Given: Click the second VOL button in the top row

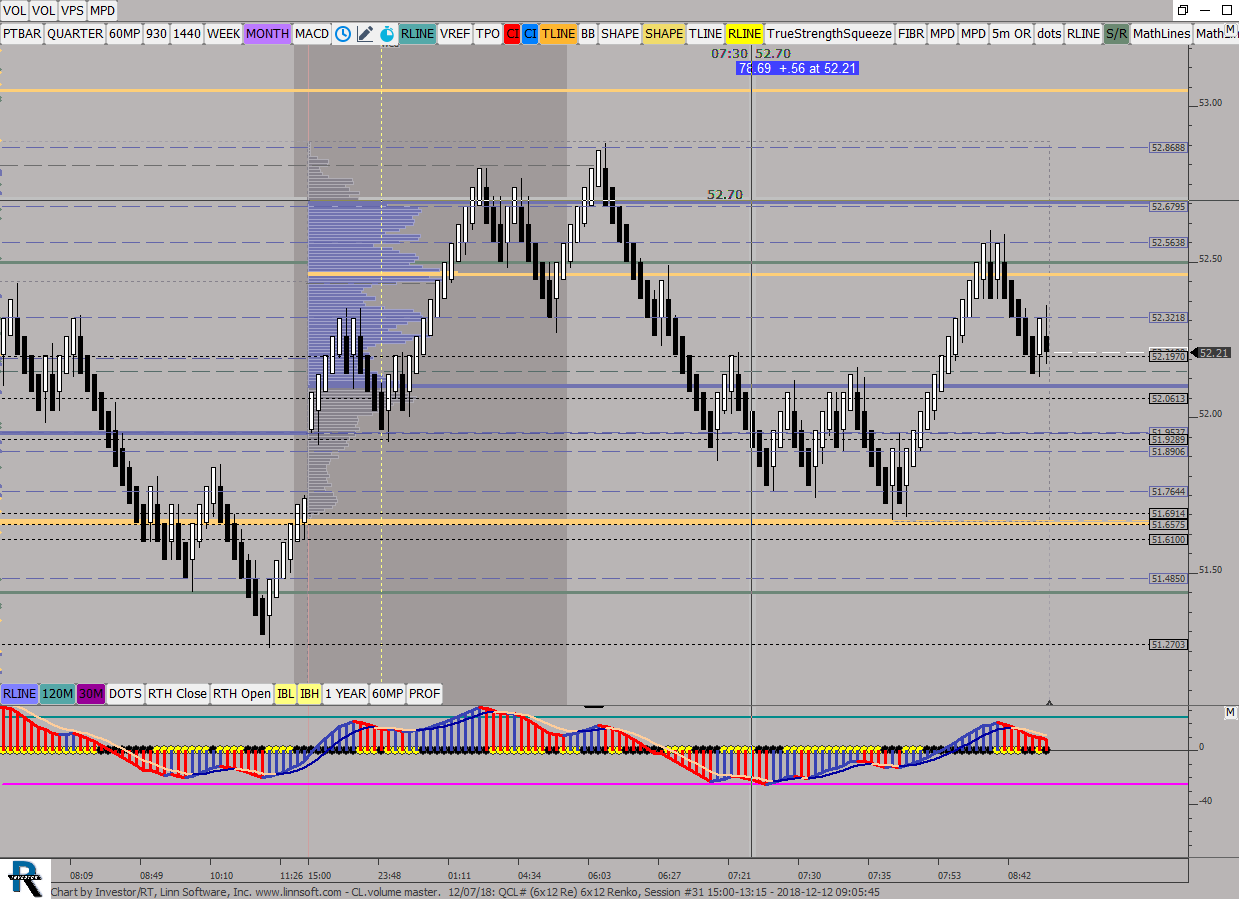Looking at the screenshot, I should [x=43, y=10].
